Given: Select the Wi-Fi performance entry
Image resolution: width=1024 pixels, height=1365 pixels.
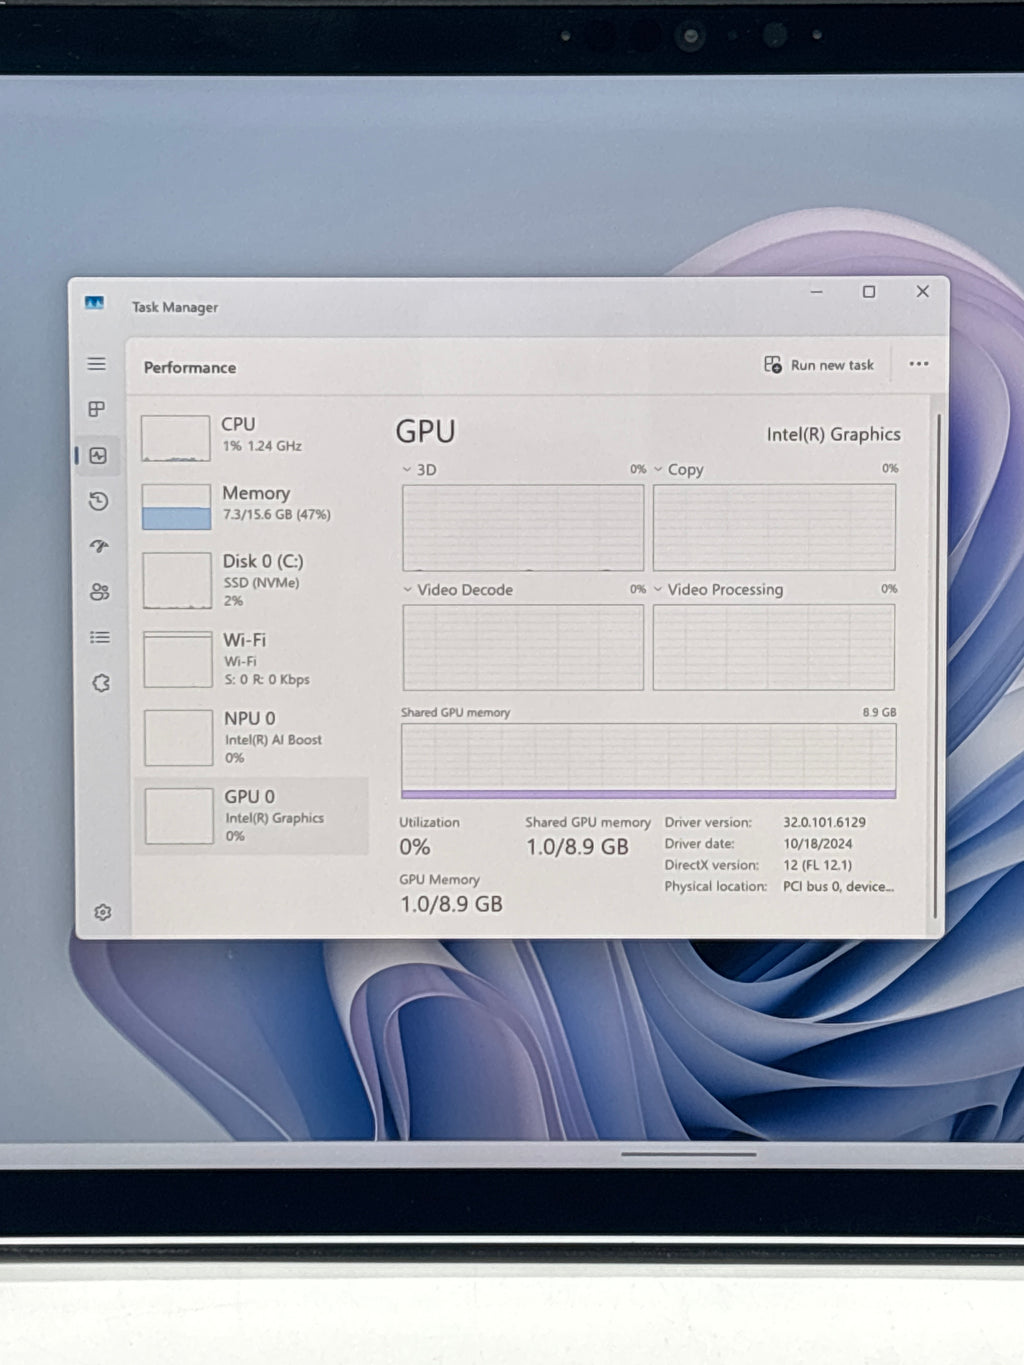Looking at the screenshot, I should pyautogui.click(x=252, y=658).
